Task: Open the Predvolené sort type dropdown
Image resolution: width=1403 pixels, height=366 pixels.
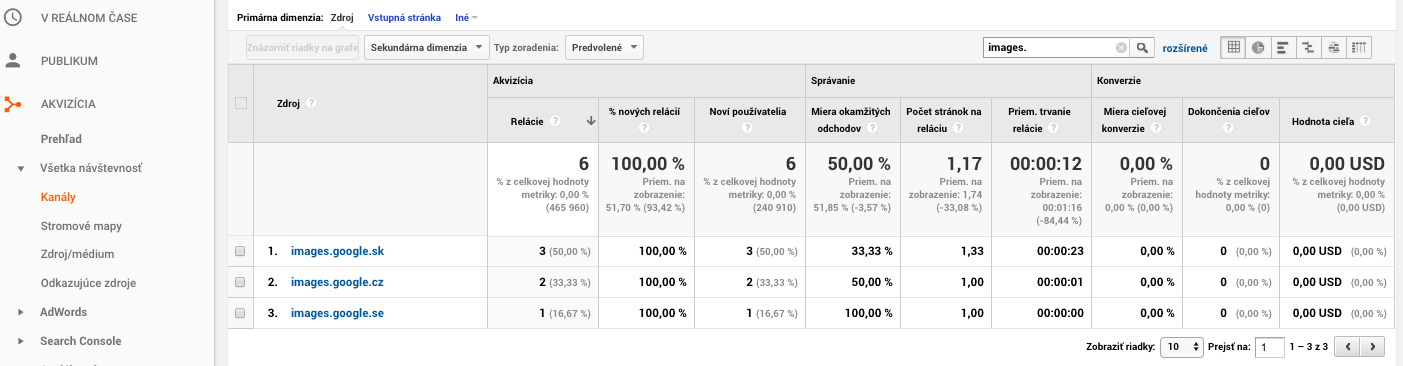Action: coord(604,47)
